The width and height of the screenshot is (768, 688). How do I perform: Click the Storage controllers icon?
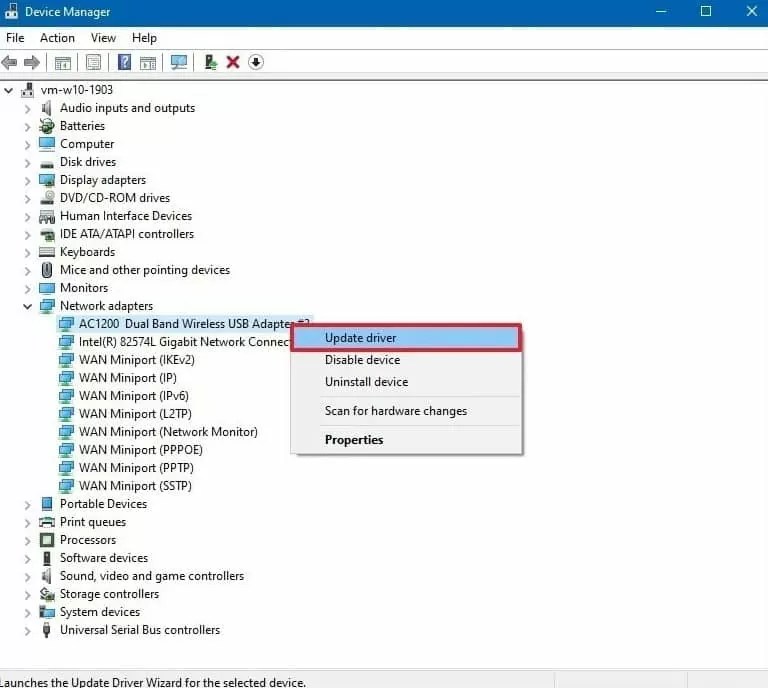(47, 594)
